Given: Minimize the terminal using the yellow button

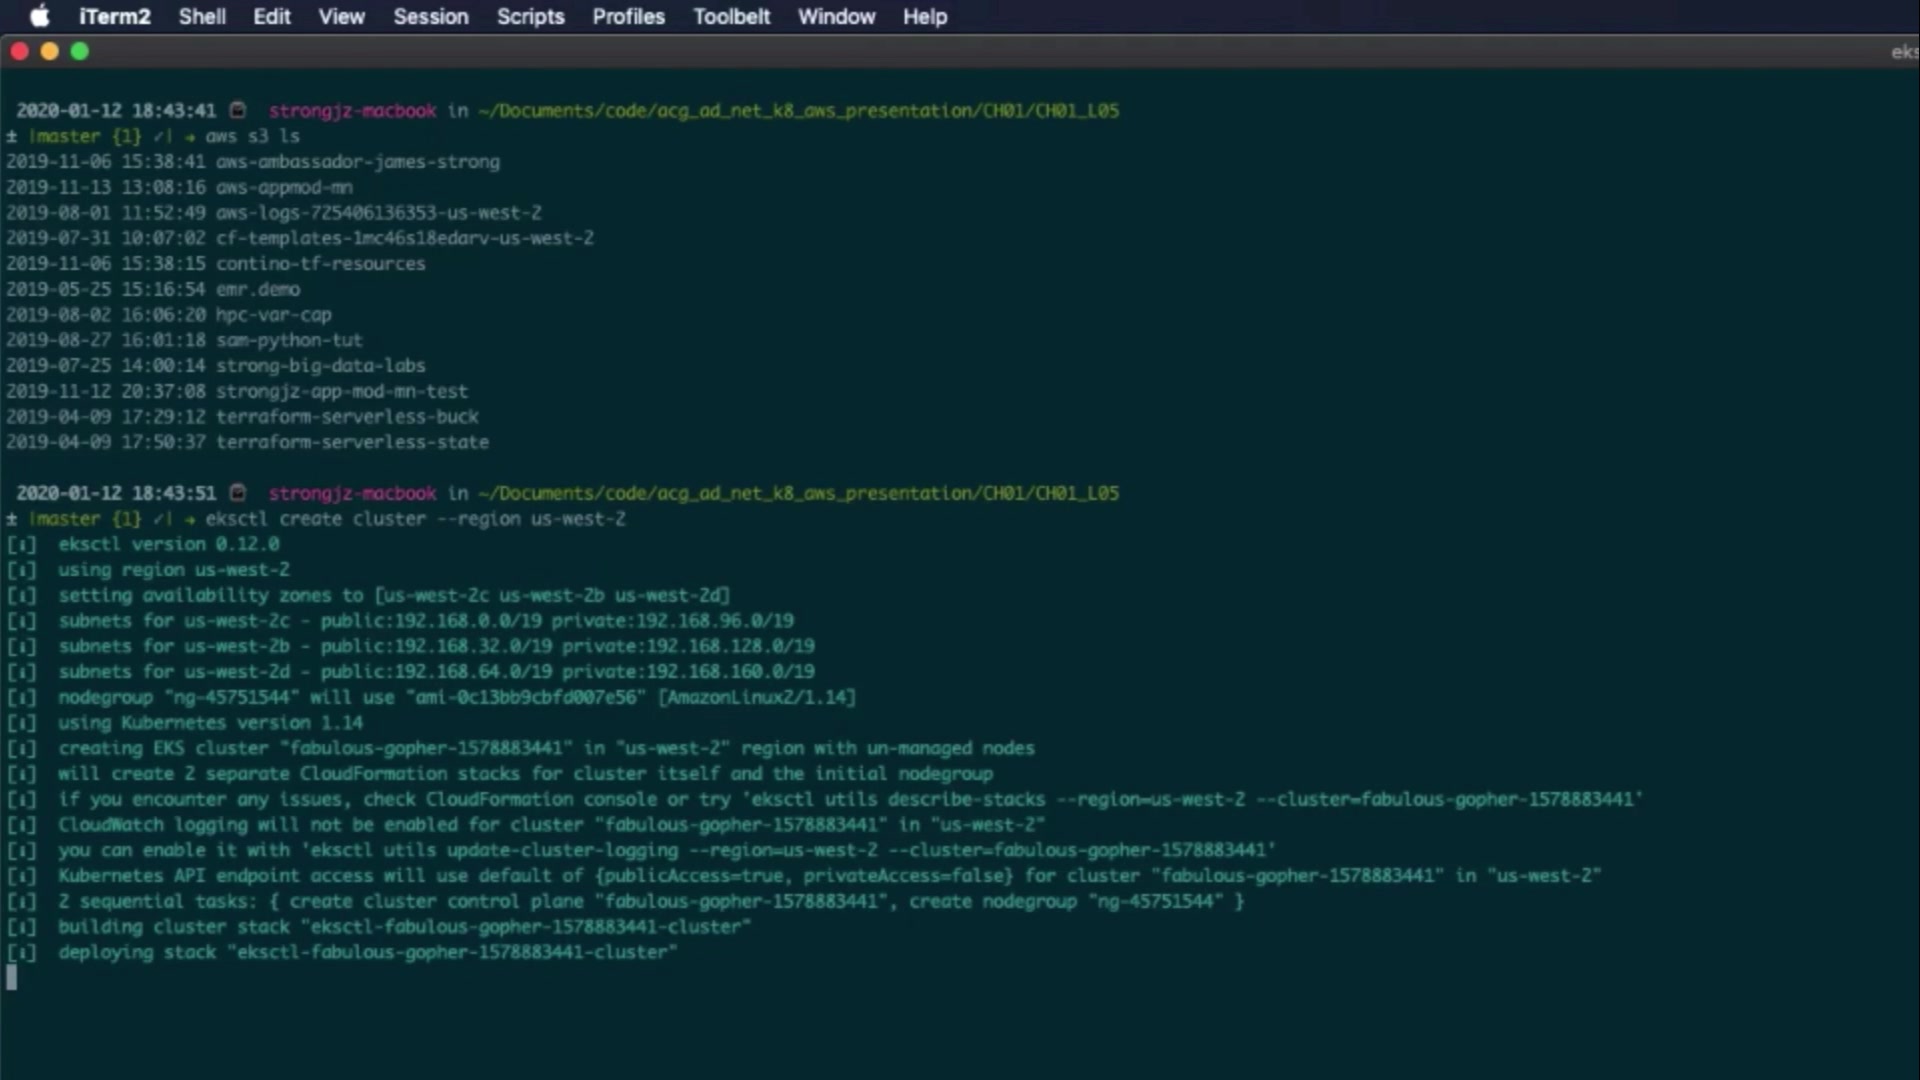Looking at the screenshot, I should (49, 51).
